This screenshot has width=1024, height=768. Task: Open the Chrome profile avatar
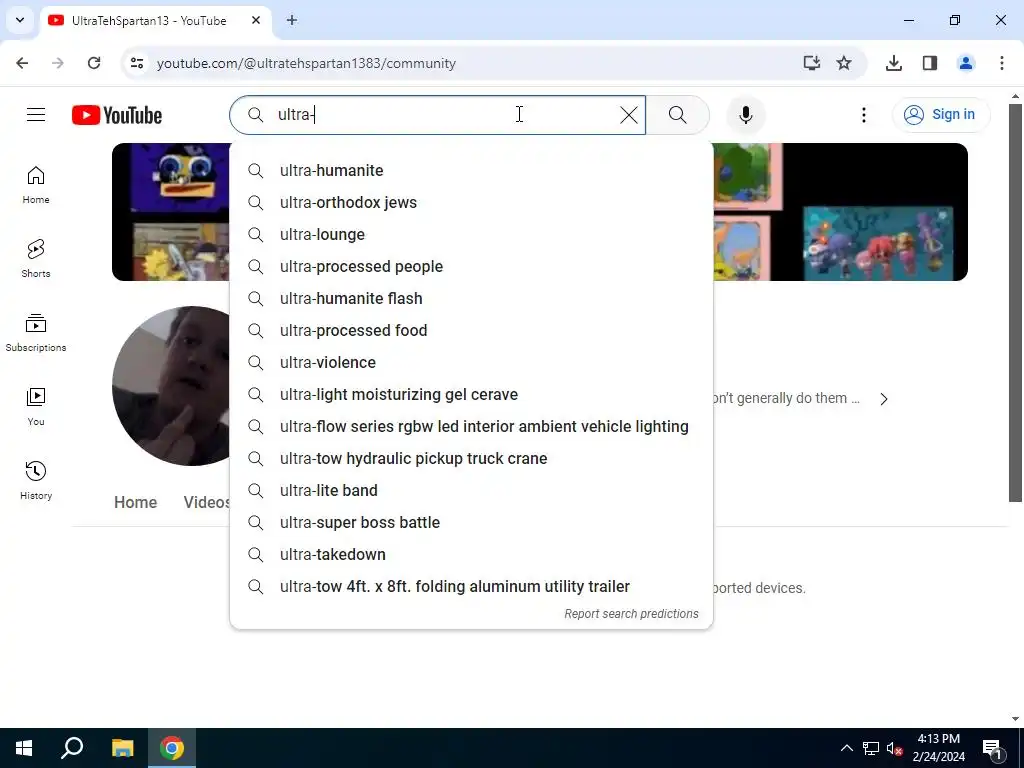(x=965, y=63)
